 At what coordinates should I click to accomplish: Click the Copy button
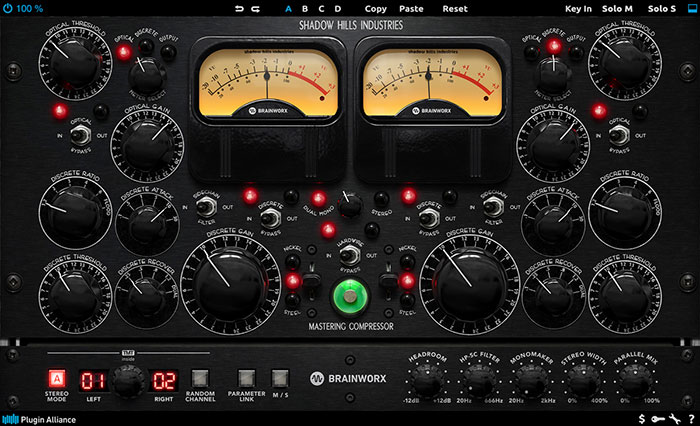tap(375, 8)
